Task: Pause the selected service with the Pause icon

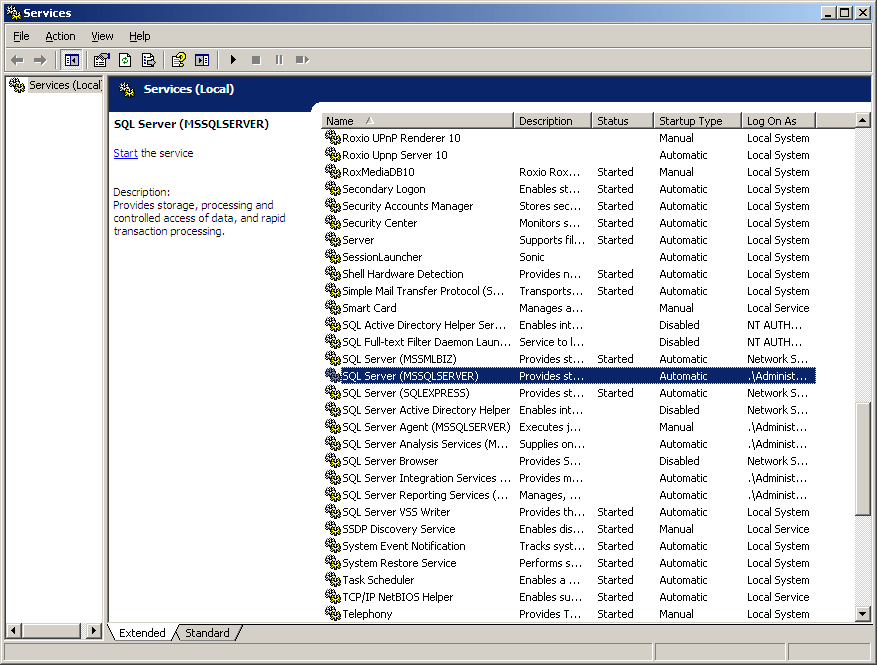Action: coord(278,60)
